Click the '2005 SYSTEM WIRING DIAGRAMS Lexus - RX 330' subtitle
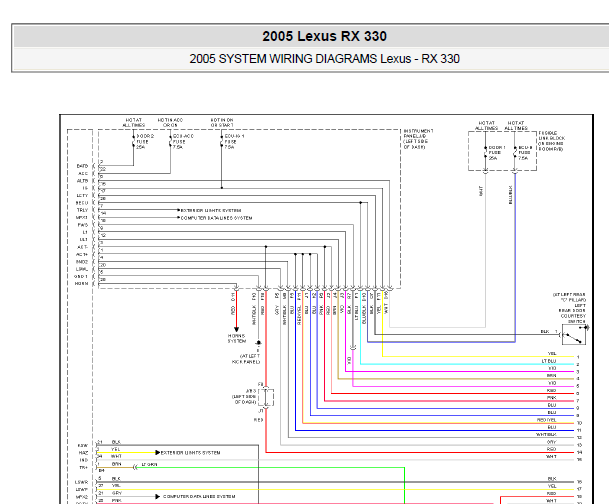The image size is (609, 504). [324, 59]
